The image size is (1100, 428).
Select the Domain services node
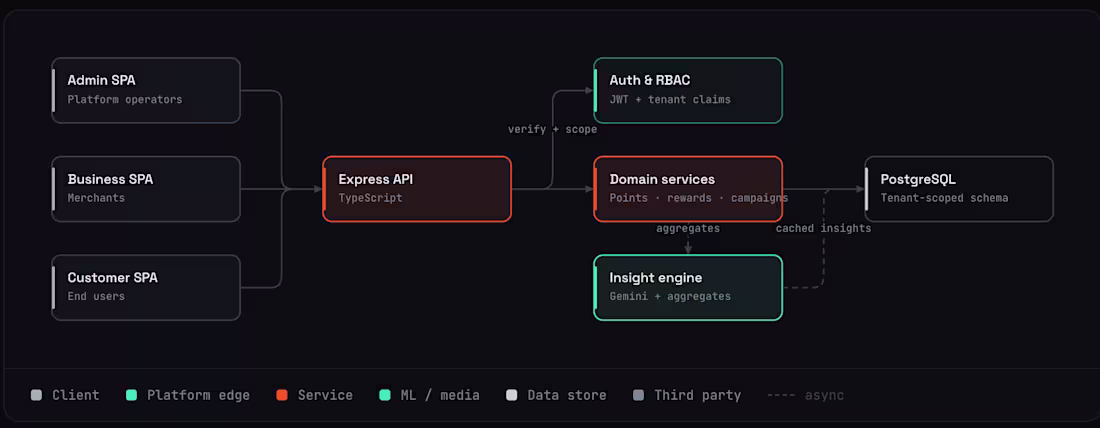[688, 189]
